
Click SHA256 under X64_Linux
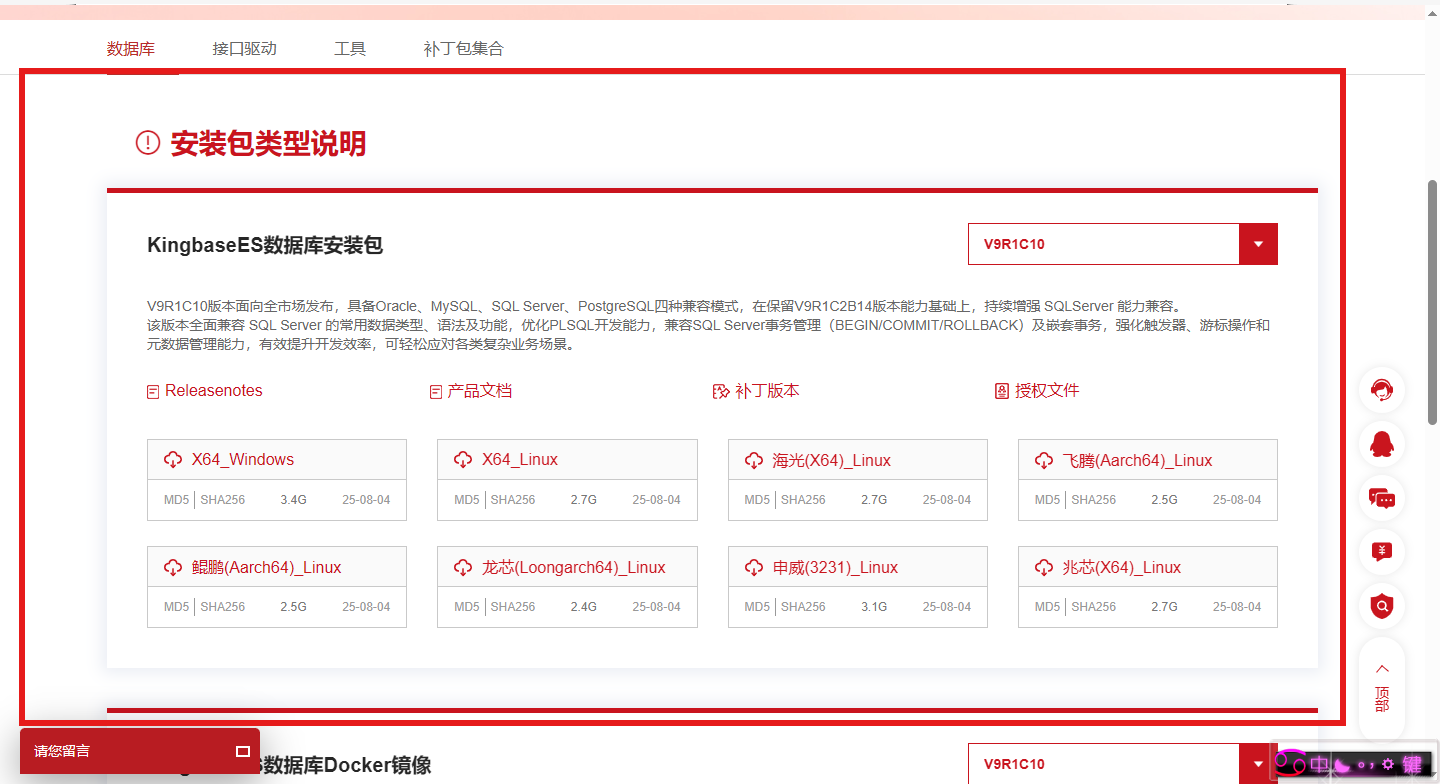(513, 499)
